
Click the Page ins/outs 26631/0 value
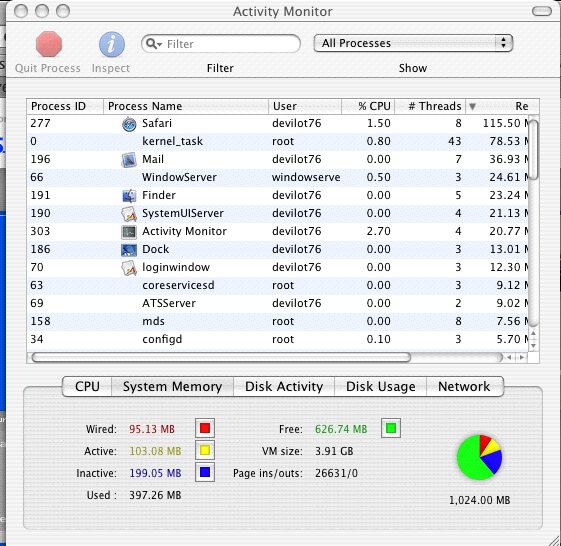(336, 473)
